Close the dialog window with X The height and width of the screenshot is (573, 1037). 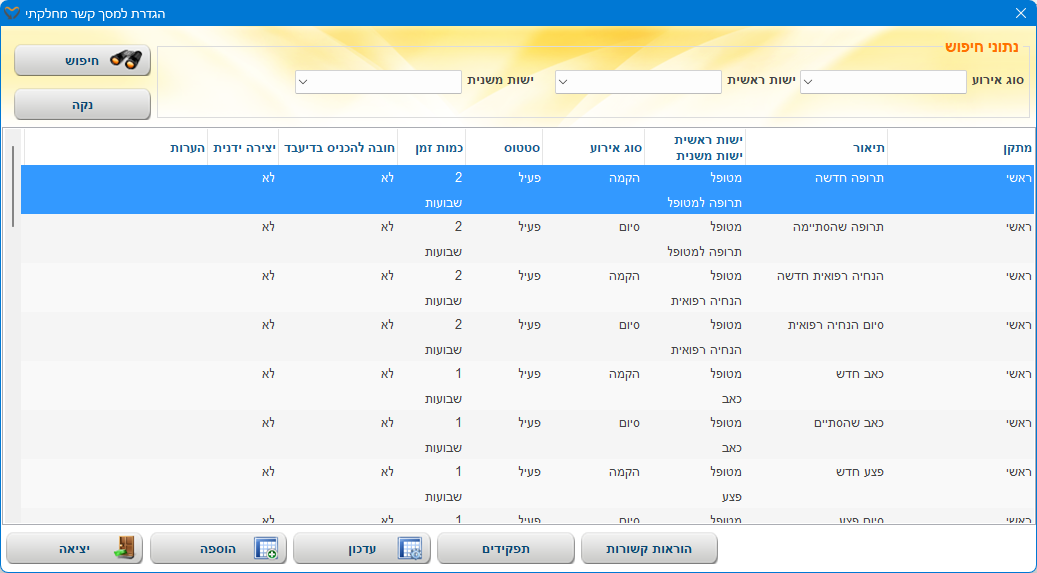coord(1020,13)
